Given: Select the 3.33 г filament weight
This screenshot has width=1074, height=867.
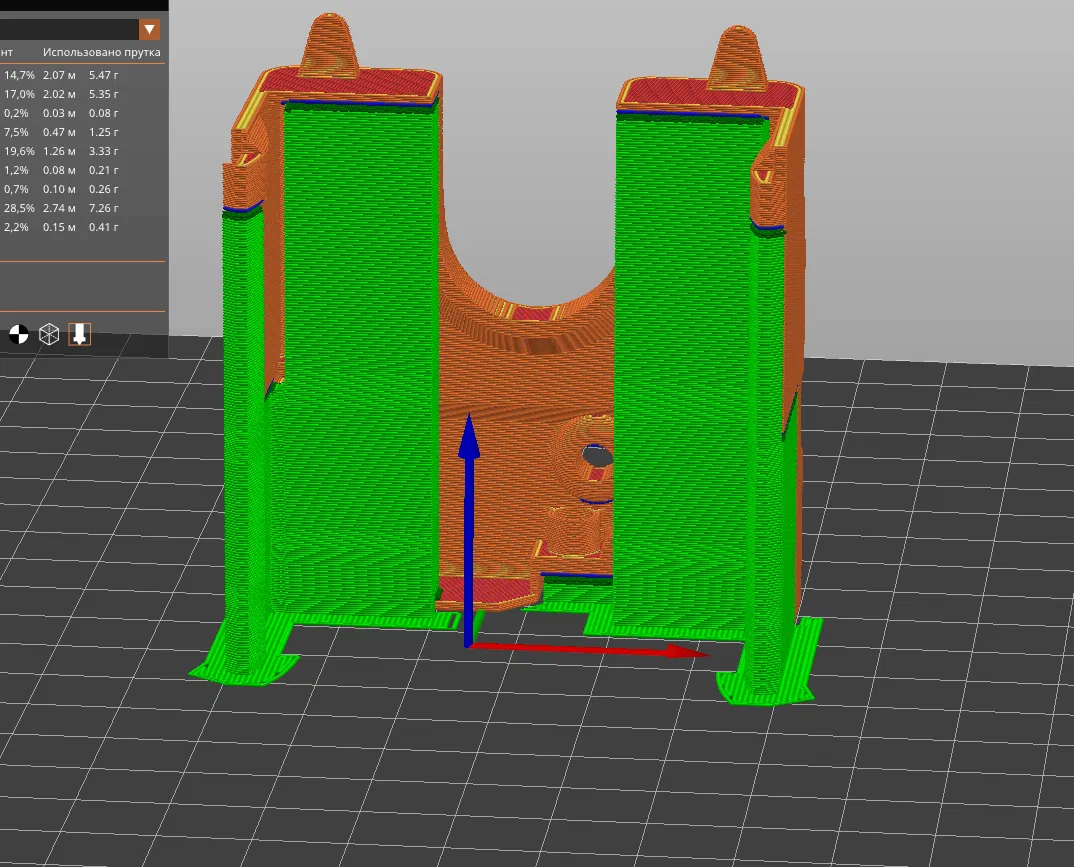Looking at the screenshot, I should pos(103,151).
